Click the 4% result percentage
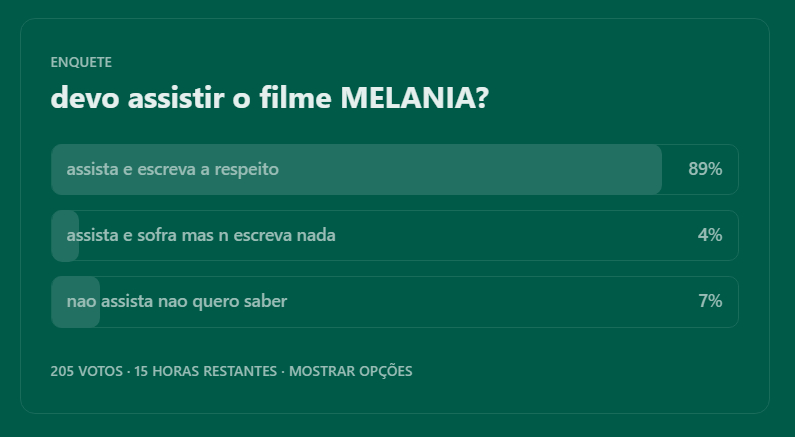This screenshot has width=795, height=437. [710, 236]
